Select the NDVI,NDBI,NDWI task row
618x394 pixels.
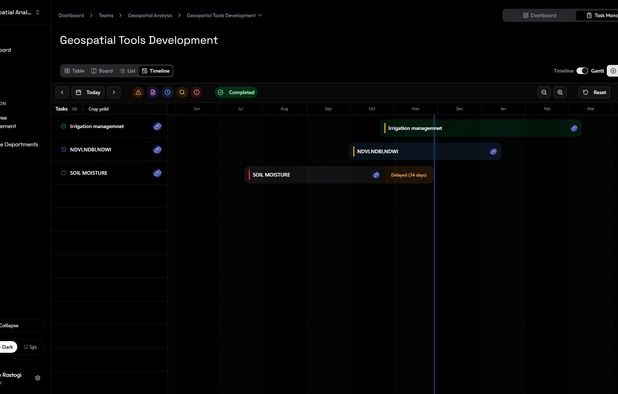109,150
